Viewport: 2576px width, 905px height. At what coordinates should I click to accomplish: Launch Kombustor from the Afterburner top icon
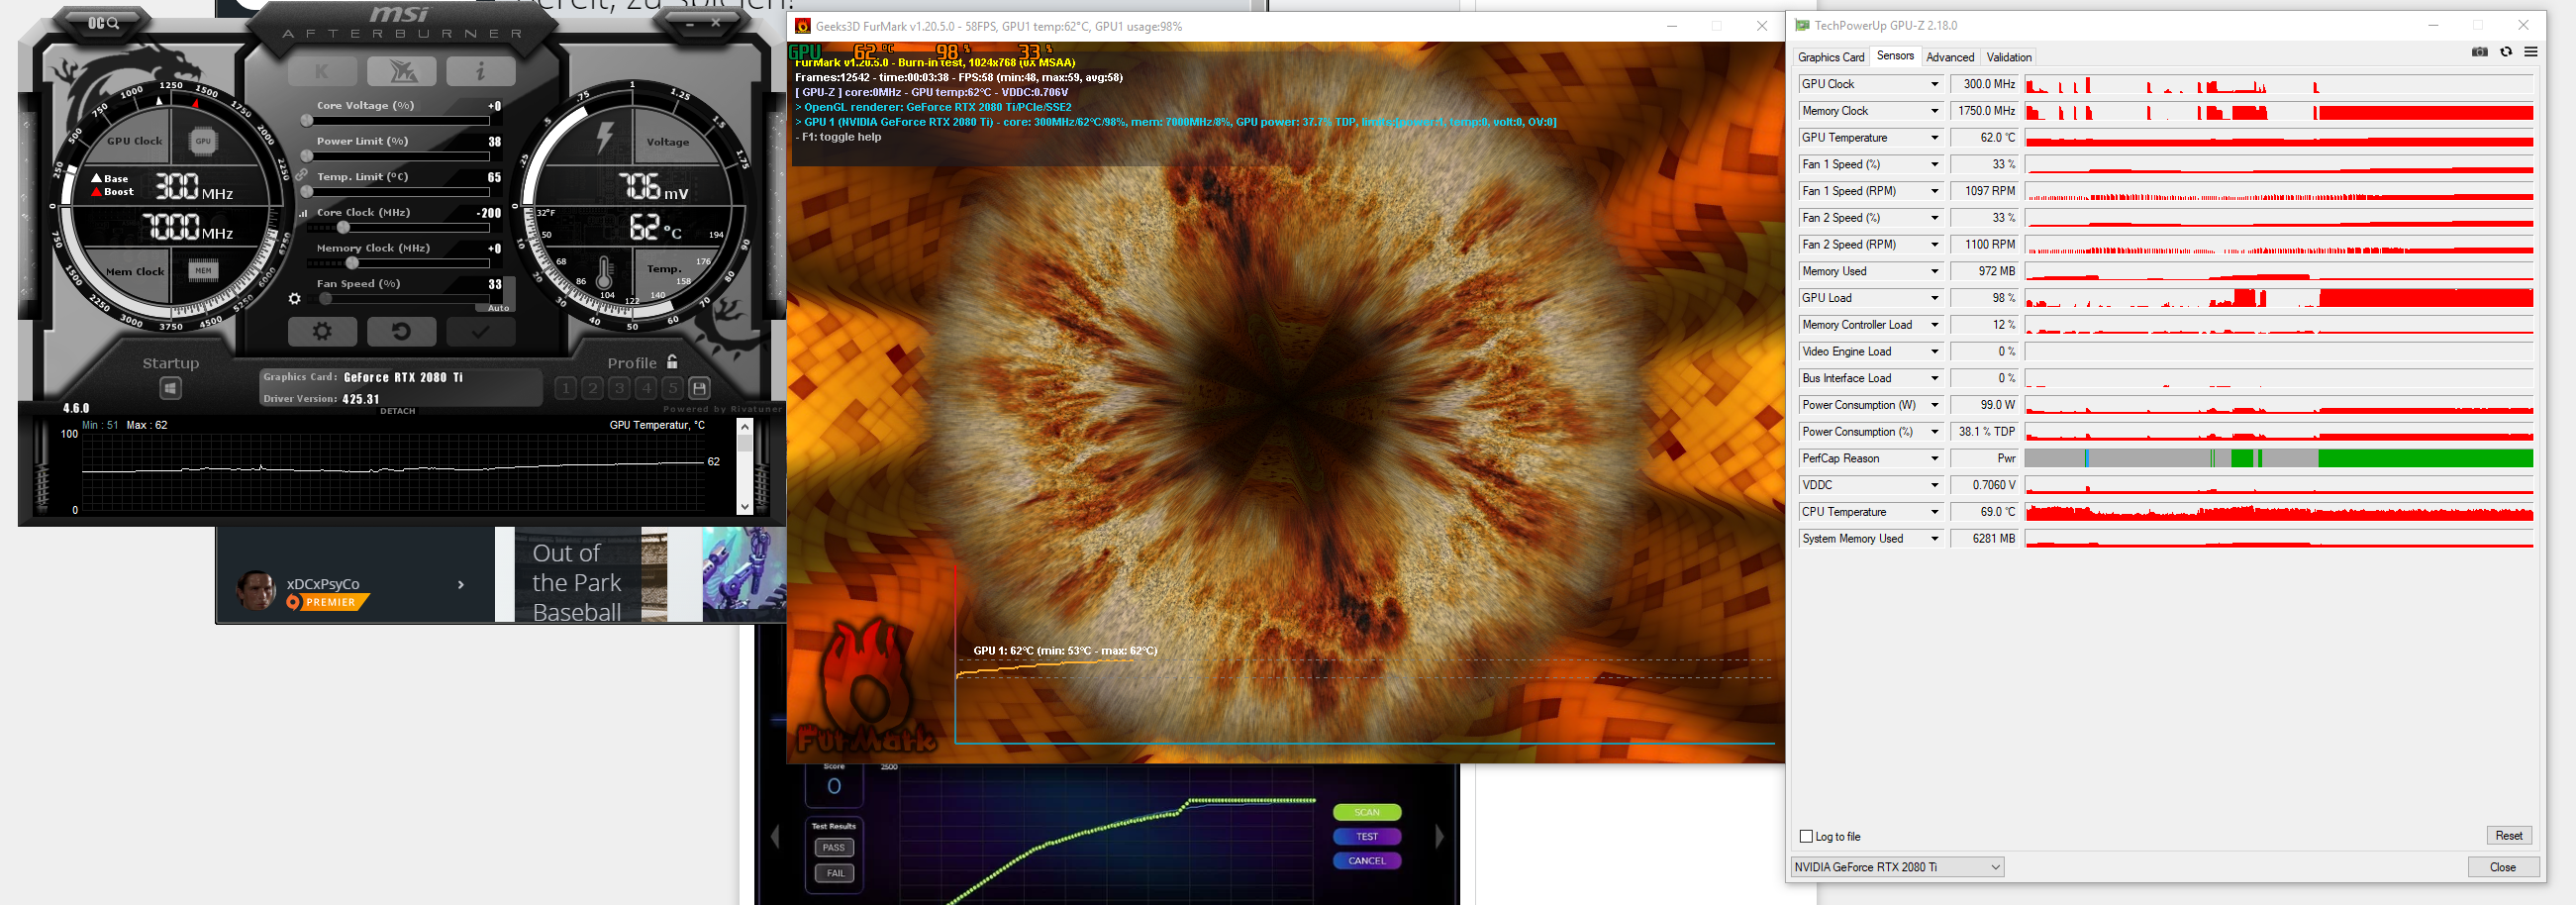point(401,71)
